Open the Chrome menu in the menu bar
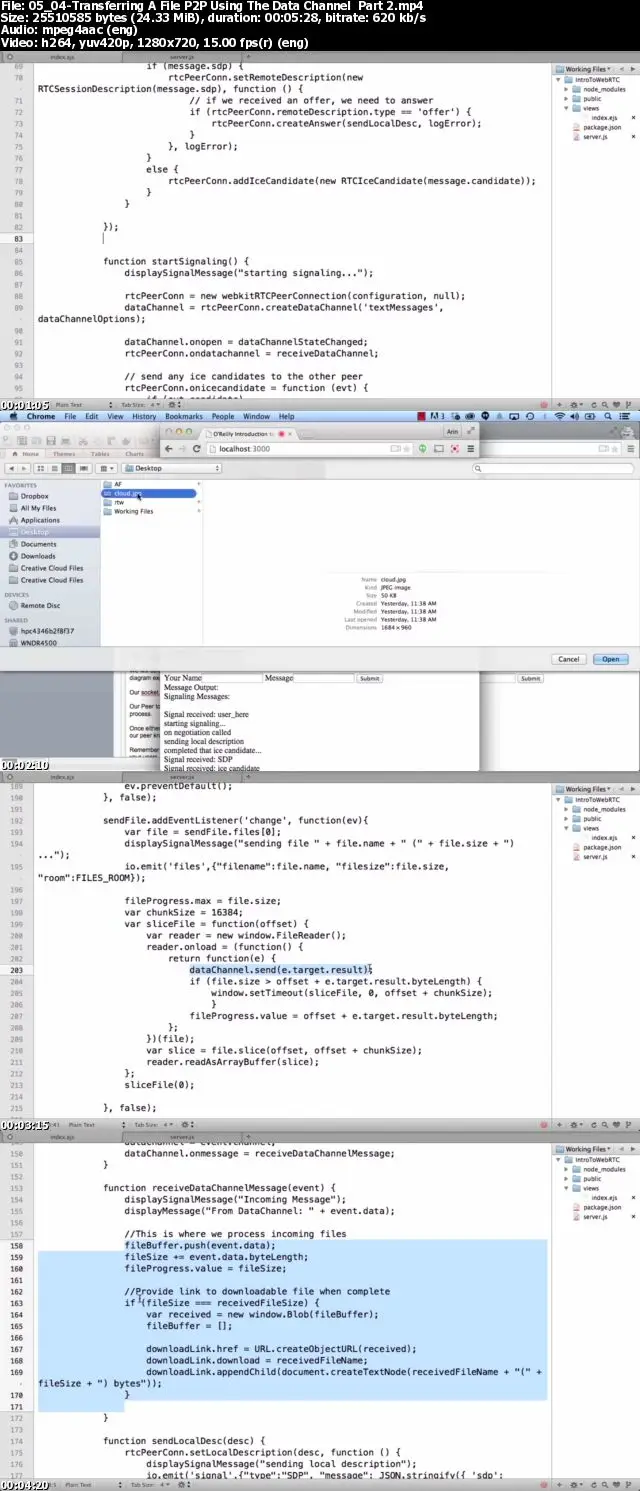This screenshot has width=640, height=1491. pyautogui.click(x=41, y=416)
